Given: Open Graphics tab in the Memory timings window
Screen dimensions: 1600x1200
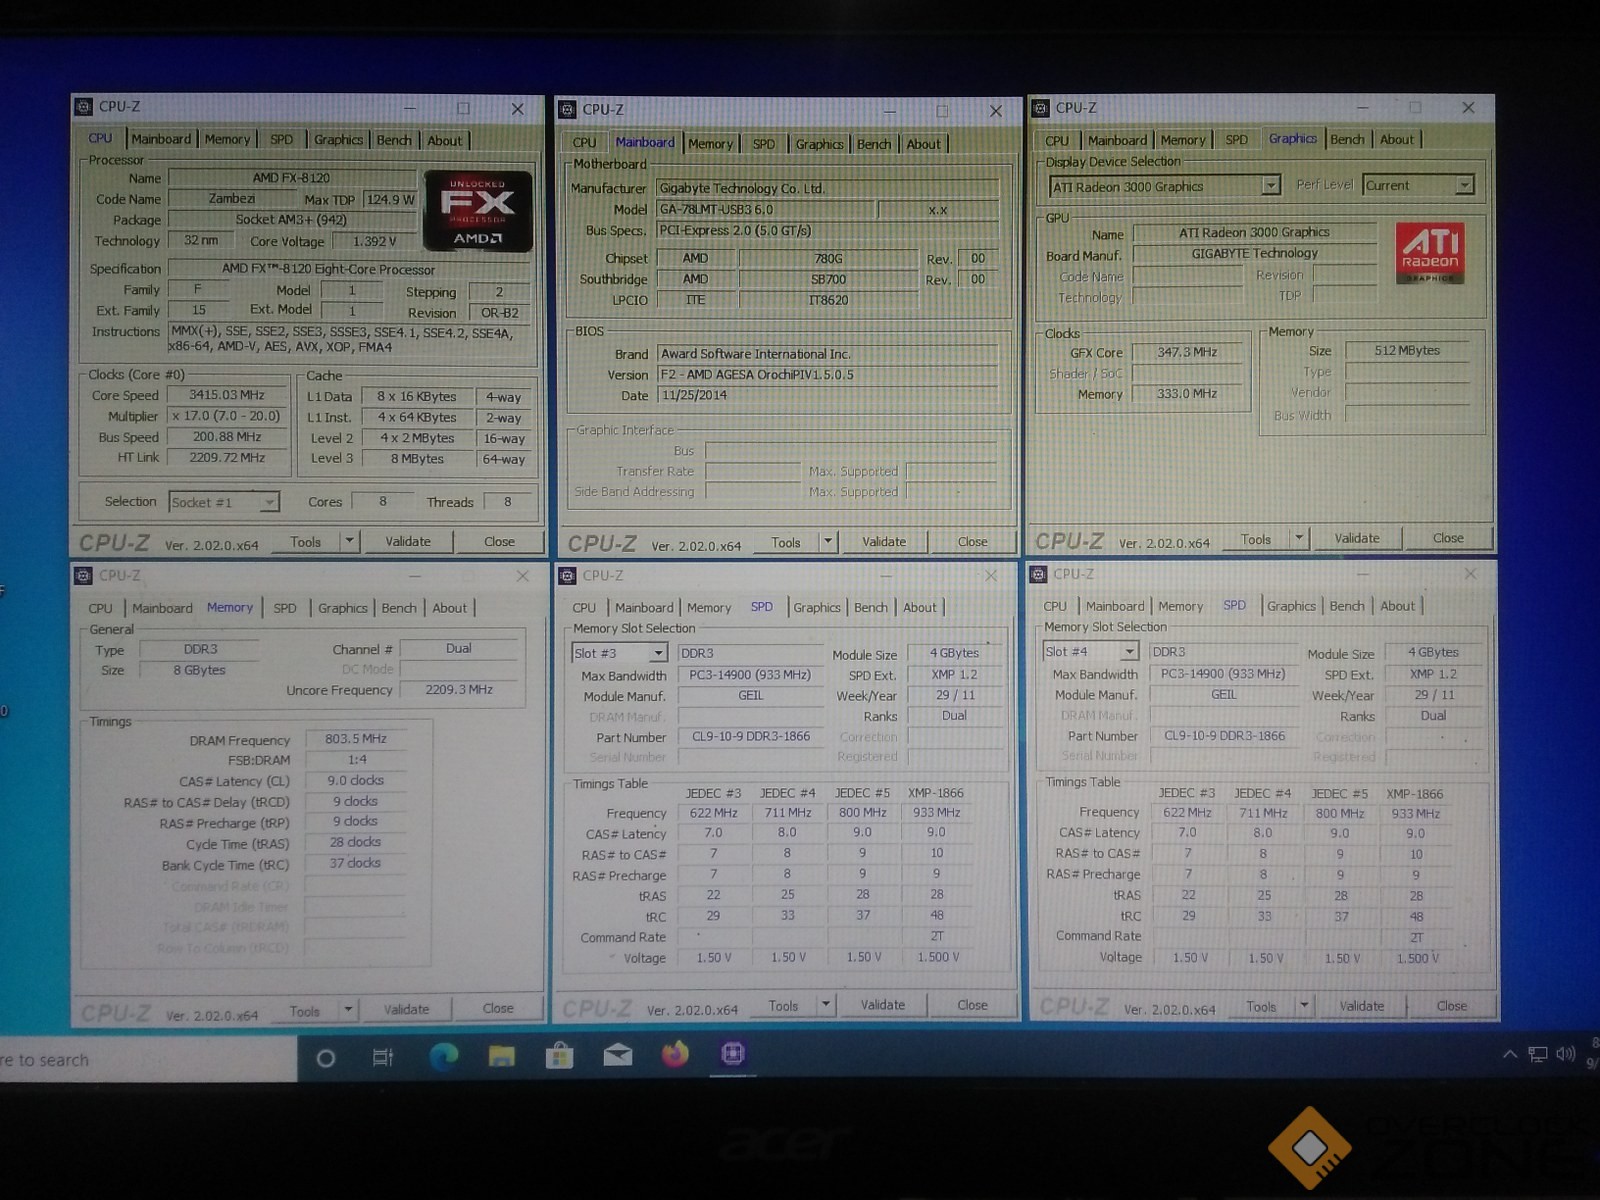Looking at the screenshot, I should (343, 608).
